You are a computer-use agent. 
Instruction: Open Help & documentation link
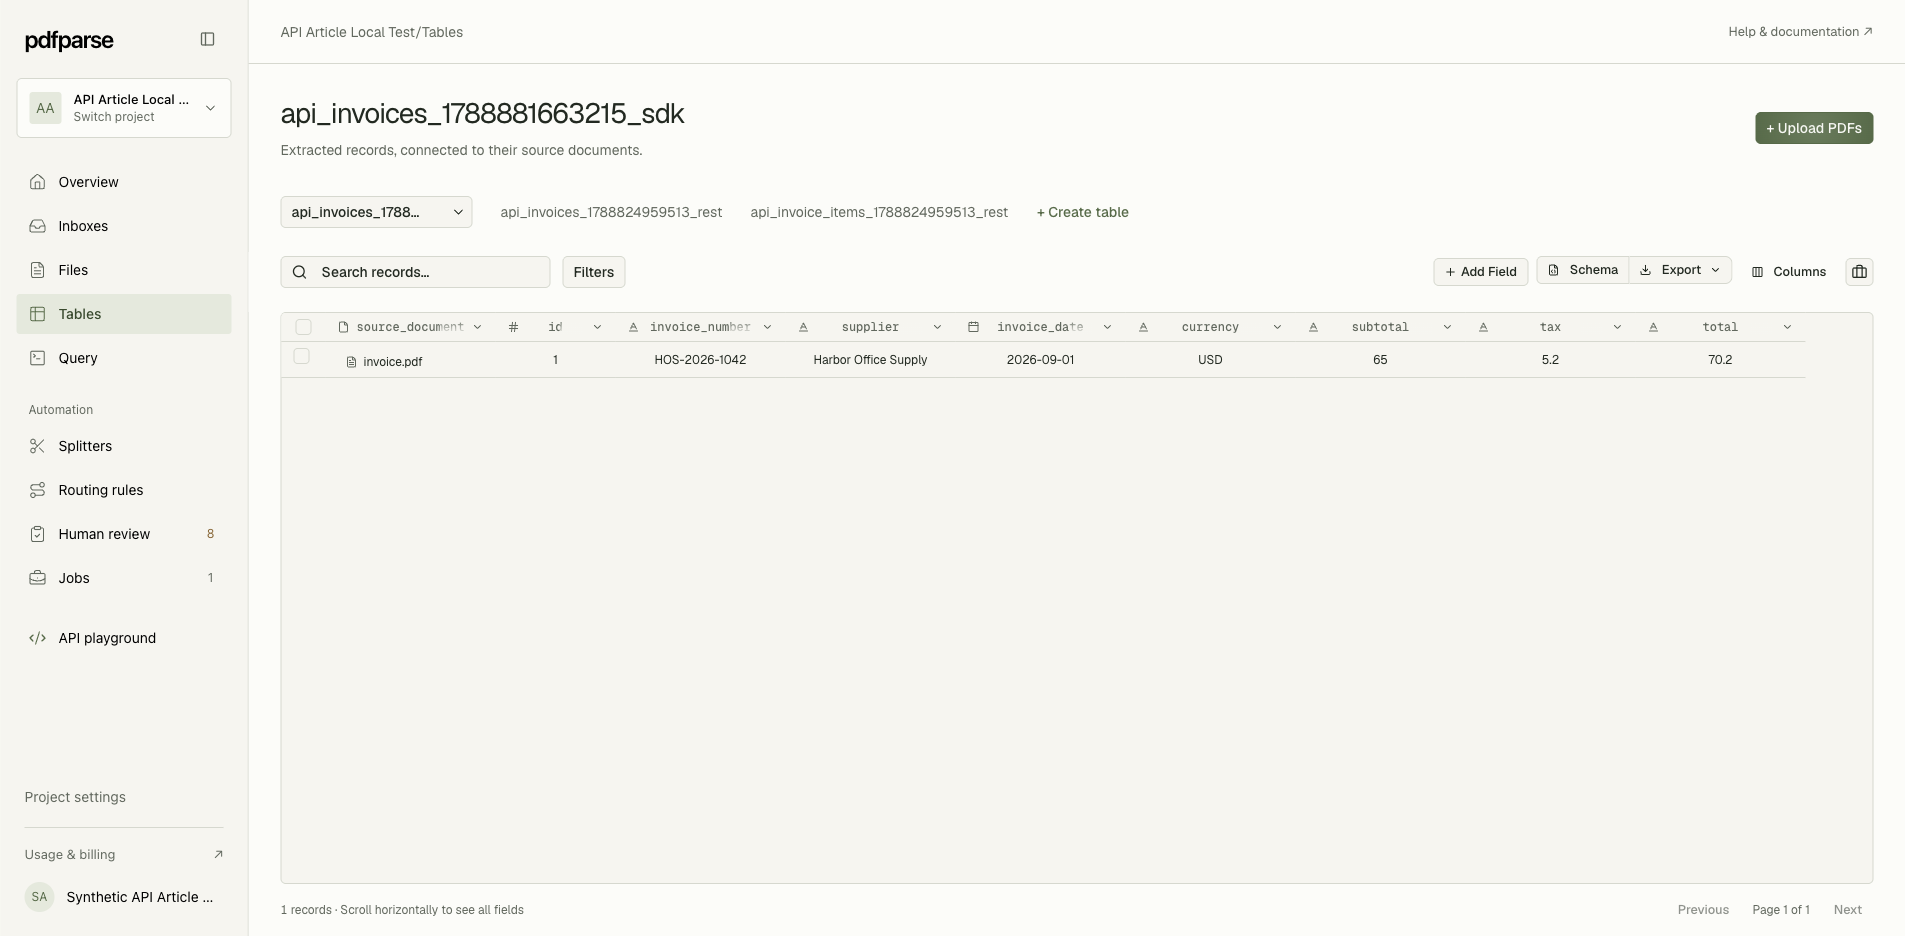coord(1800,32)
